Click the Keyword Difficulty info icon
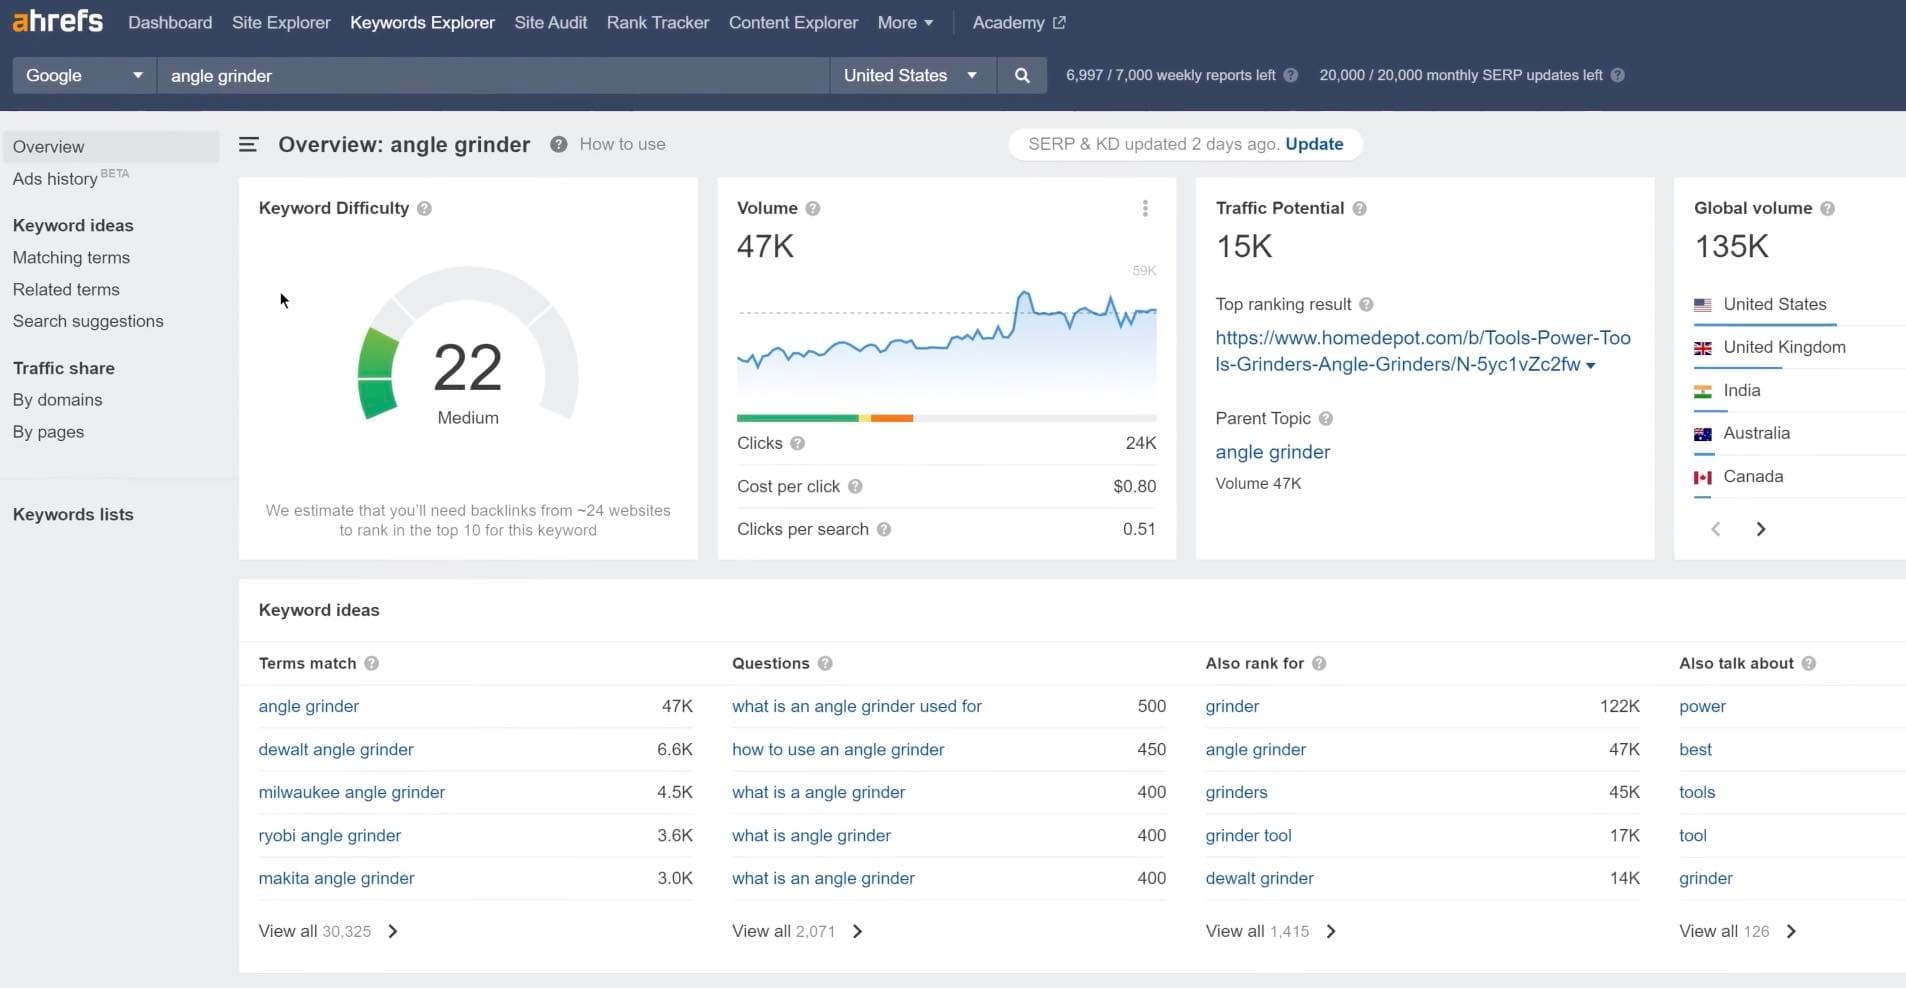Image resolution: width=1906 pixels, height=988 pixels. (424, 208)
